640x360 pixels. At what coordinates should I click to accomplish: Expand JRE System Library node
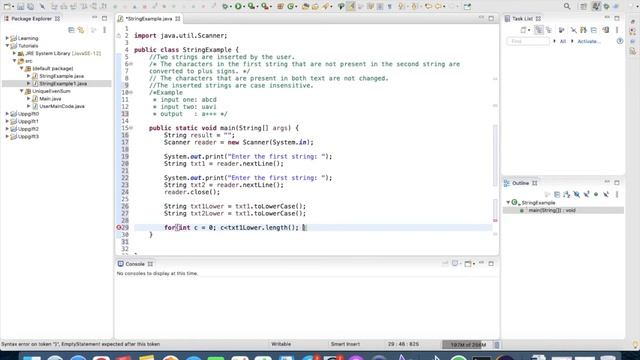coord(14,53)
